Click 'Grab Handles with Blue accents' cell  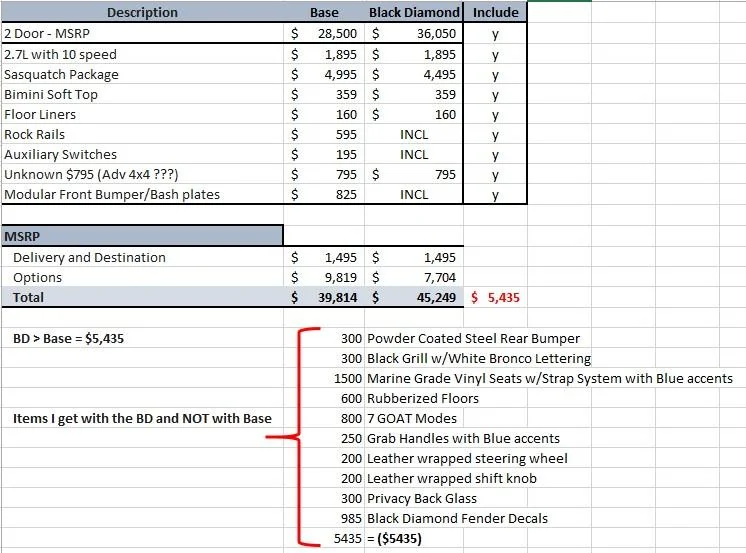point(463,438)
